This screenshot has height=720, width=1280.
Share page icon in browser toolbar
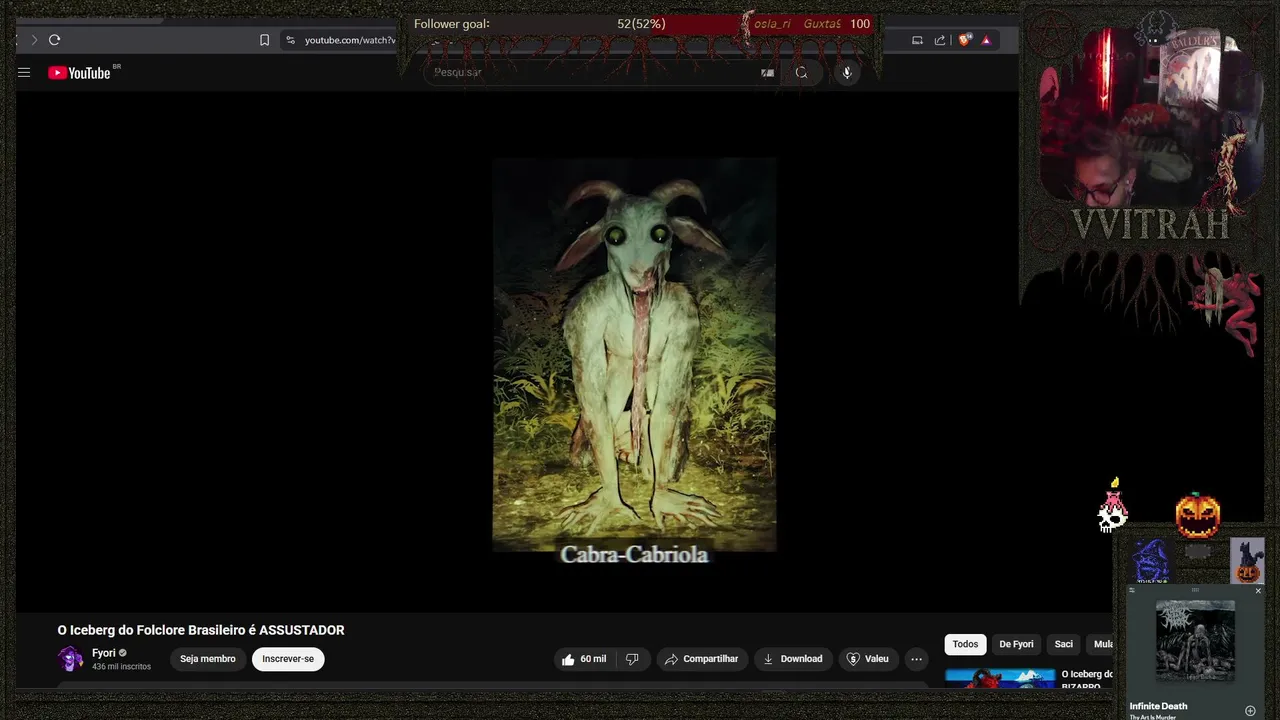click(940, 40)
